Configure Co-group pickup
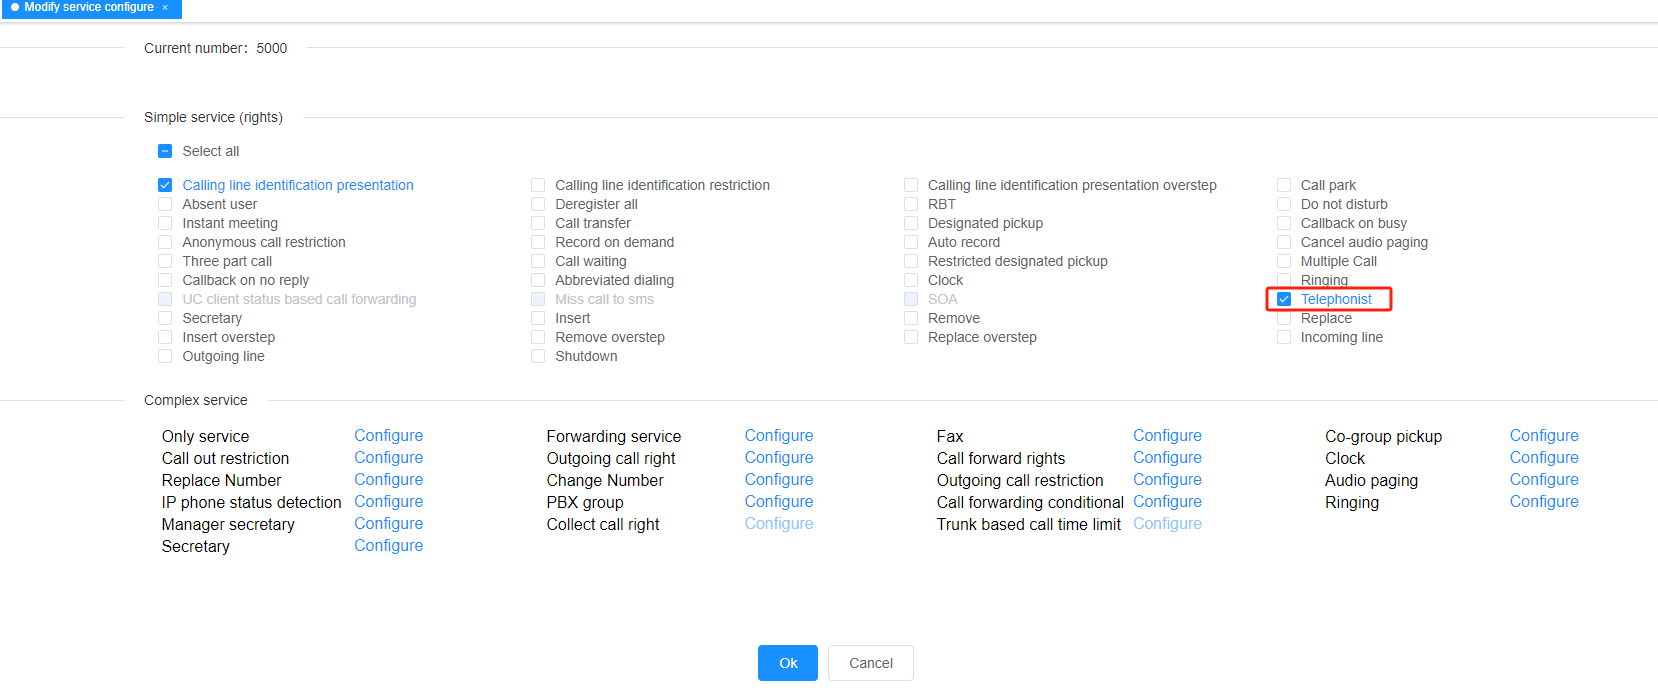This screenshot has width=1658, height=697. tap(1544, 436)
